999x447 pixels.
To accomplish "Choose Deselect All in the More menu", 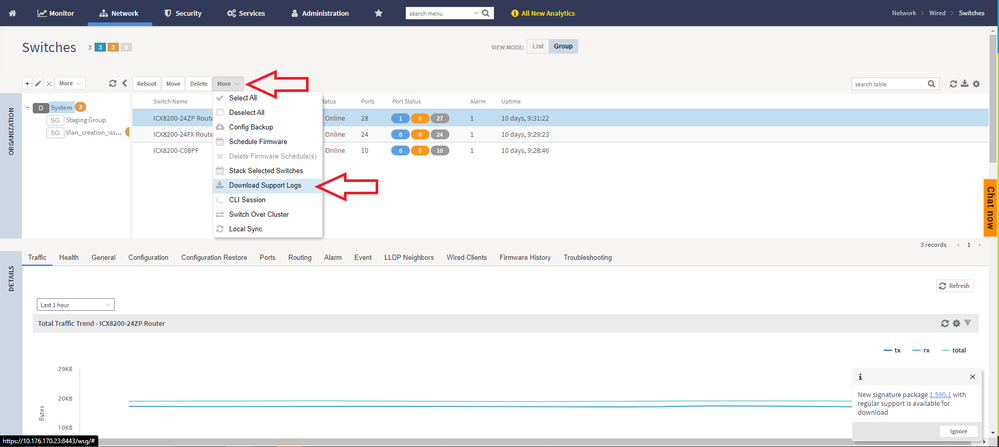I will [x=246, y=113].
